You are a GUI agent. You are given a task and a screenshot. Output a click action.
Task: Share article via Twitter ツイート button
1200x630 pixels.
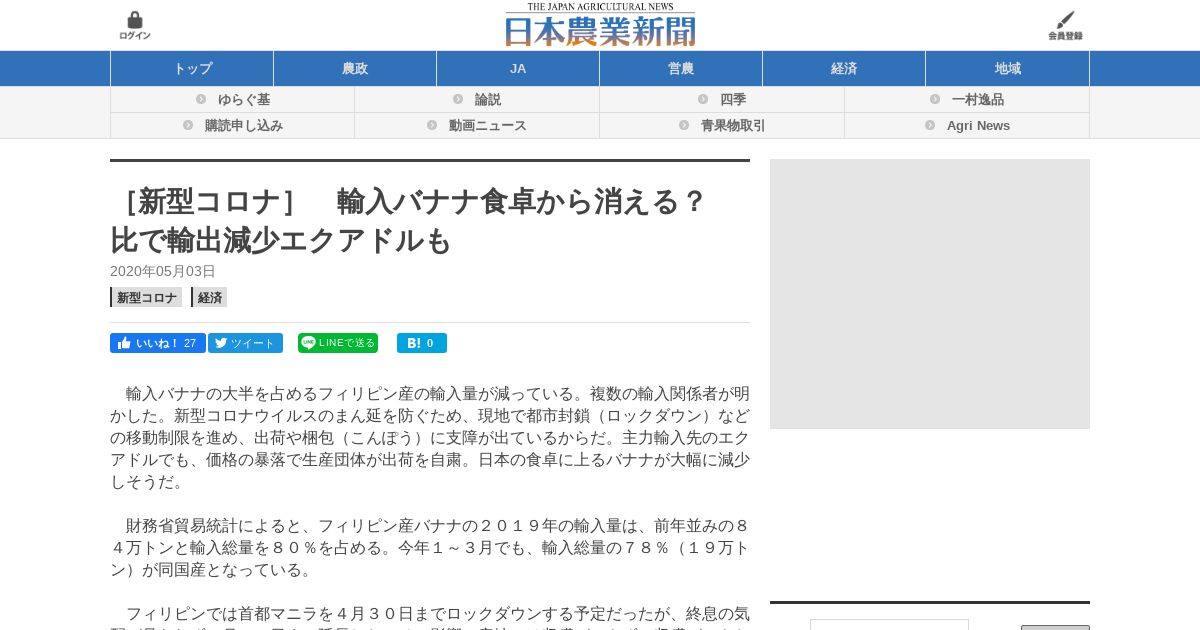click(245, 343)
